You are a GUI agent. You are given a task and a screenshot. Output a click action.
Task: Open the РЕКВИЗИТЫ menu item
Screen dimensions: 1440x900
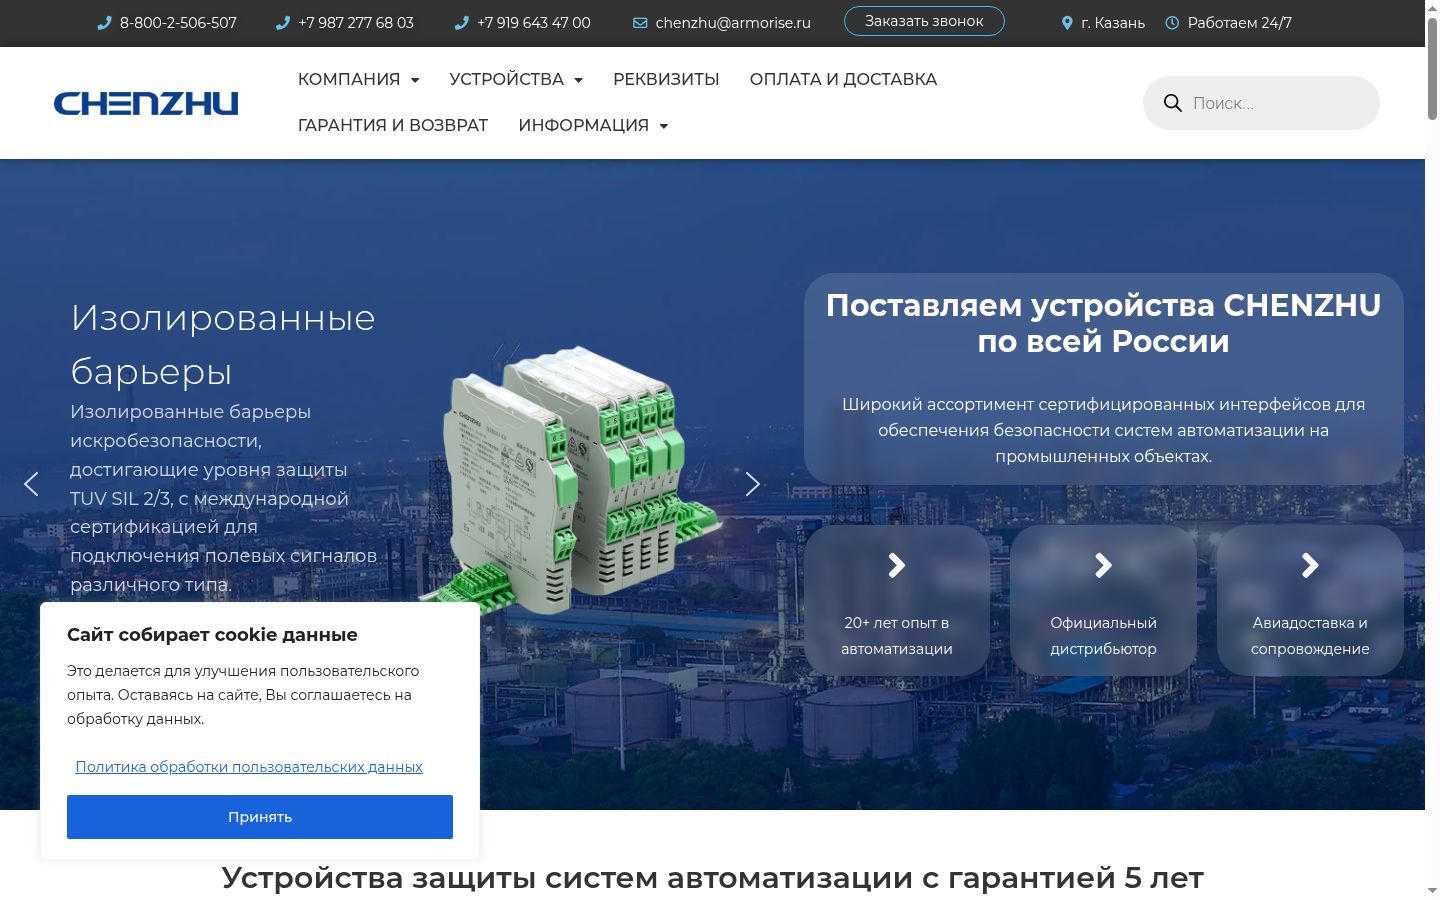tap(666, 80)
